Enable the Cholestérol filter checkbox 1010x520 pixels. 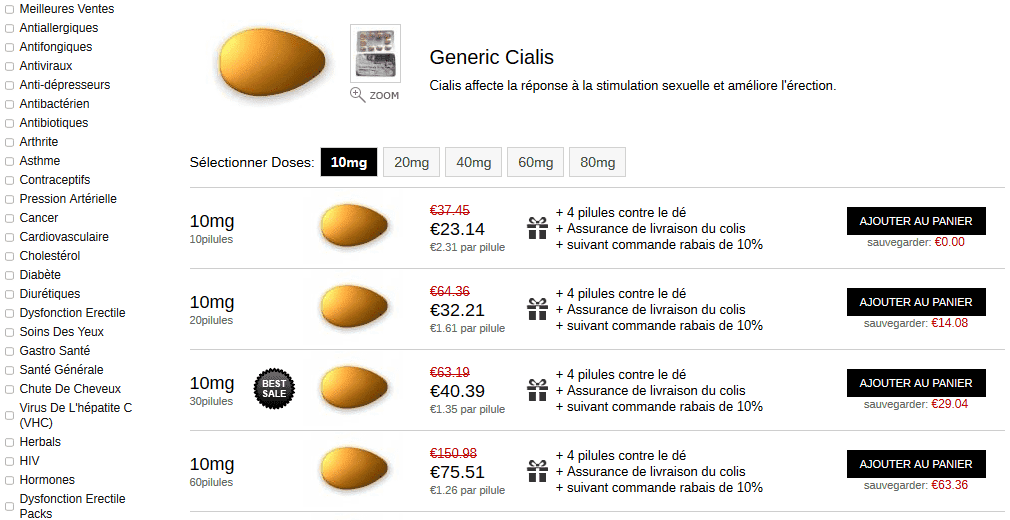coord(10,256)
